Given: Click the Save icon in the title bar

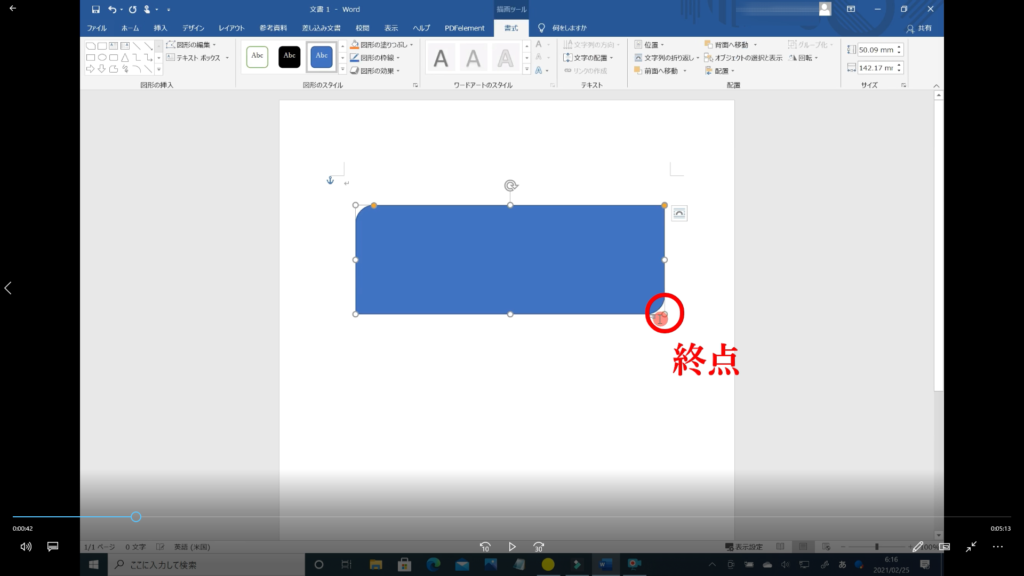Looking at the screenshot, I should tap(96, 9).
